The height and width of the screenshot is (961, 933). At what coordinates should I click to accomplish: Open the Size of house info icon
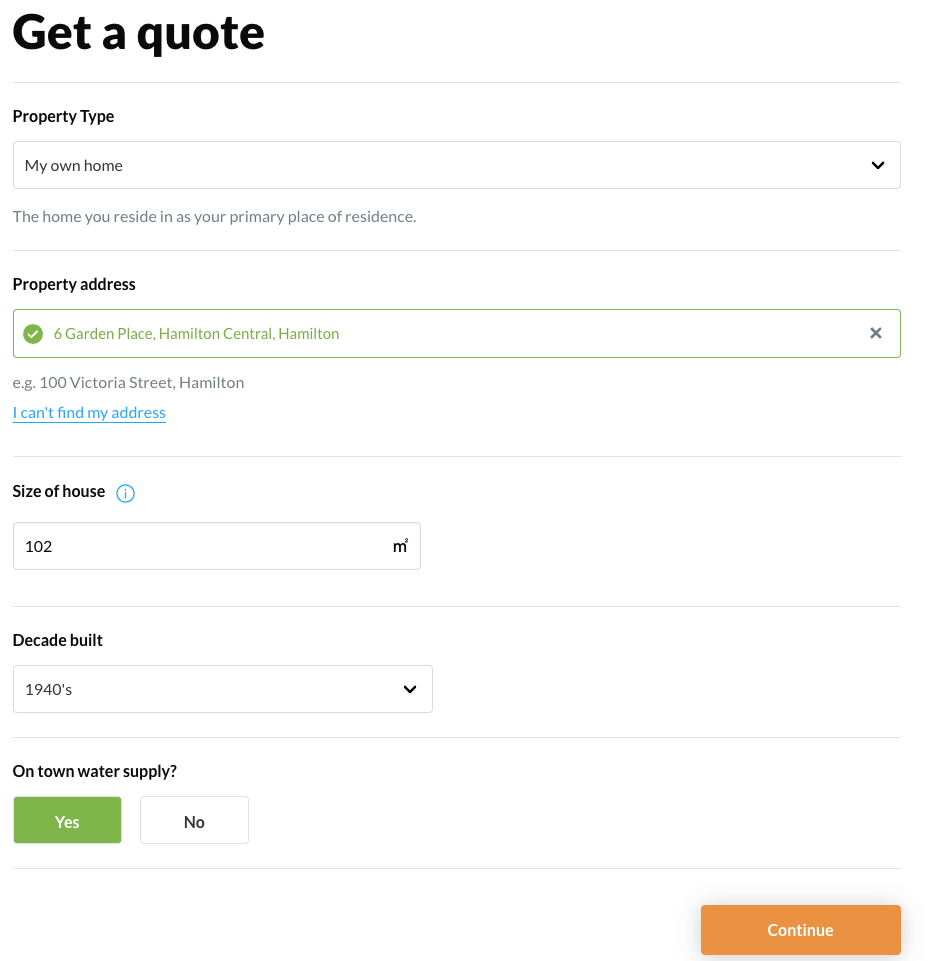pos(126,492)
